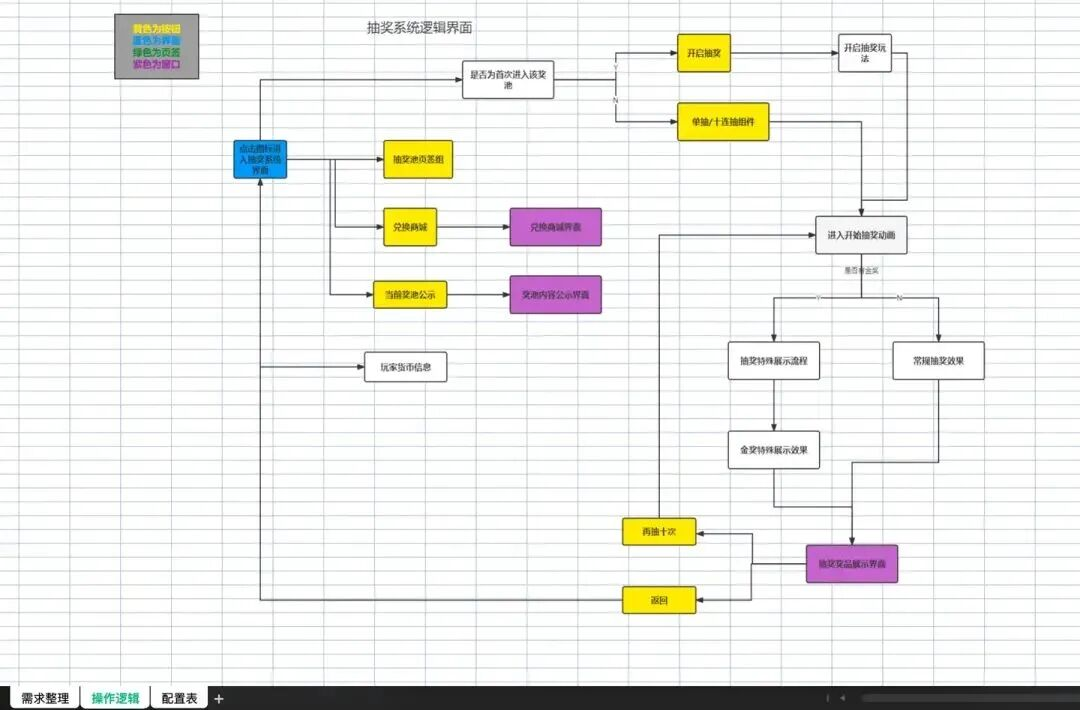
Task: Click the add new sheet plus icon
Action: tap(219, 698)
